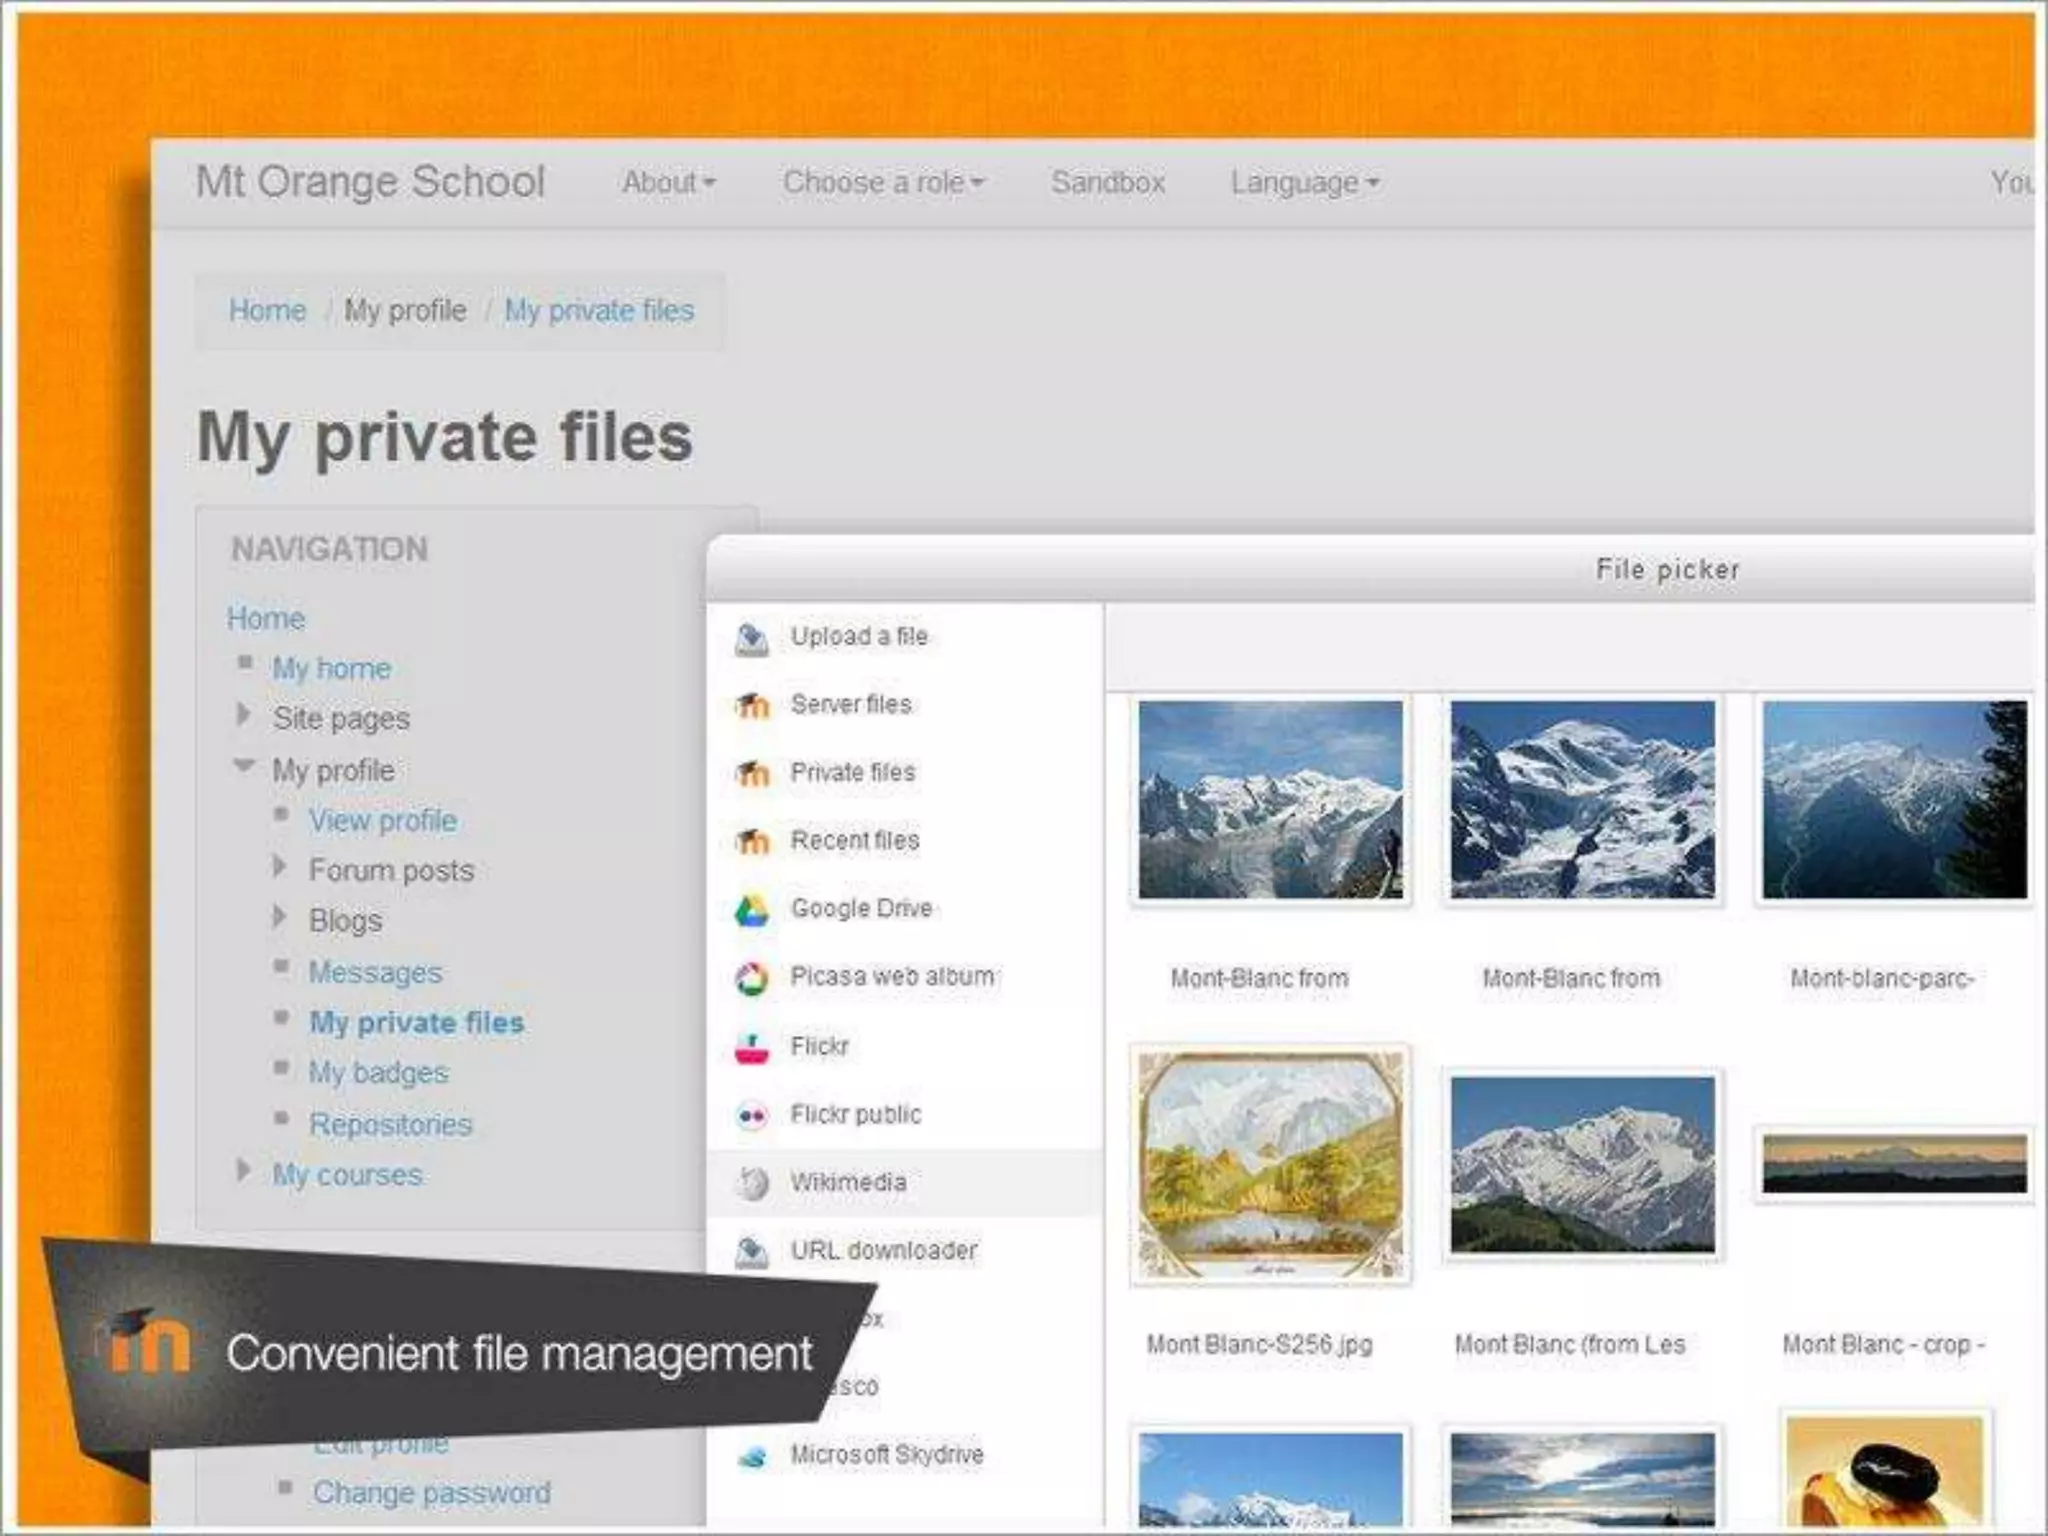Select the Flickr public icon
Image resolution: width=2048 pixels, height=1536 pixels.
(751, 1116)
